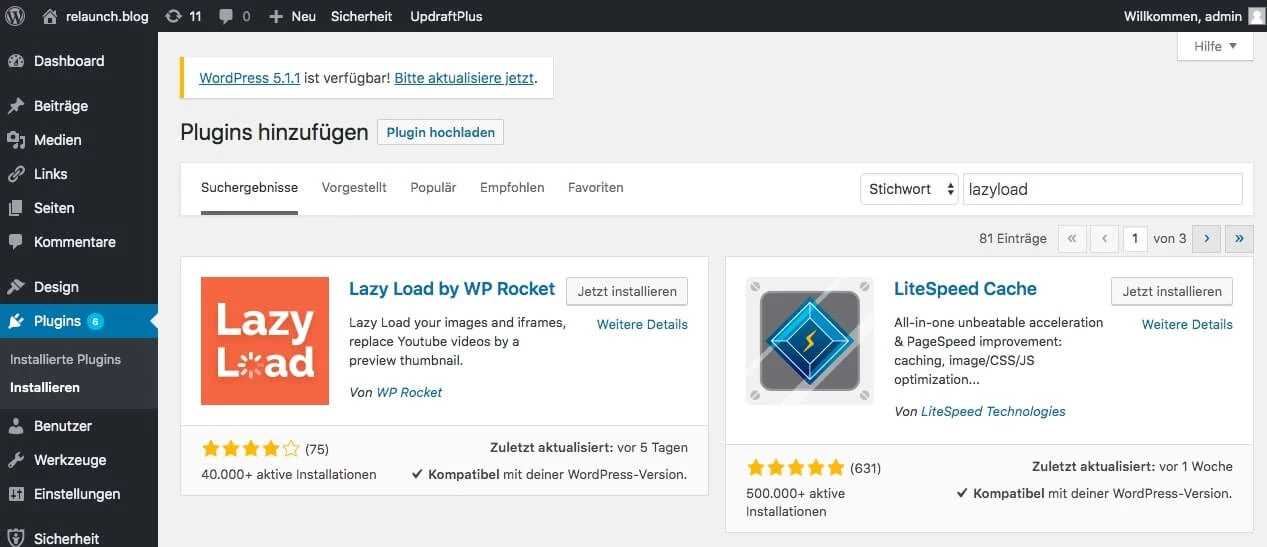Open Weitere Details for LiteSpeed Cache
This screenshot has height=547, width=1267.
click(x=1187, y=324)
